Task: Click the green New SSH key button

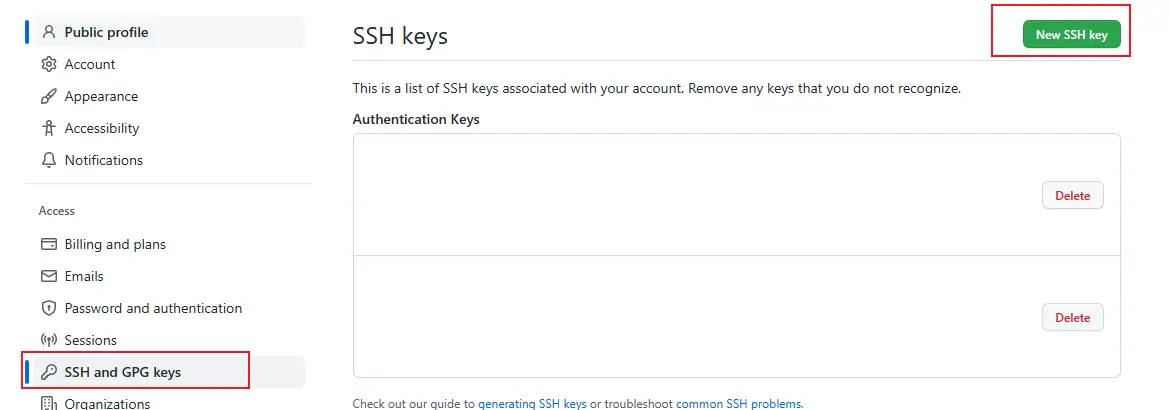Action: [1072, 34]
